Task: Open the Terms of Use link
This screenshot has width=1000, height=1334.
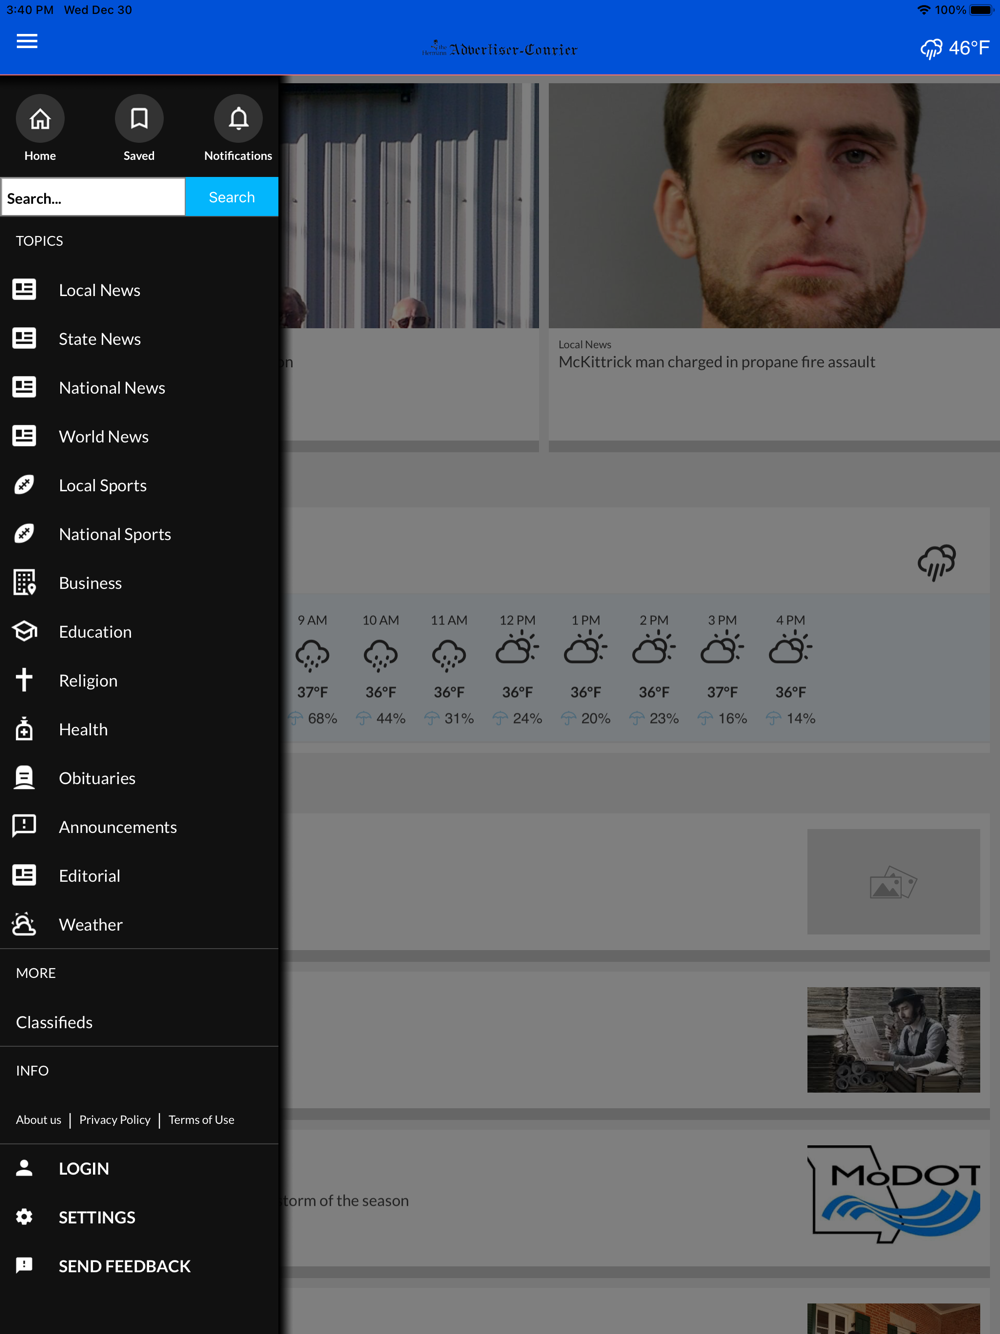Action: tap(201, 1120)
